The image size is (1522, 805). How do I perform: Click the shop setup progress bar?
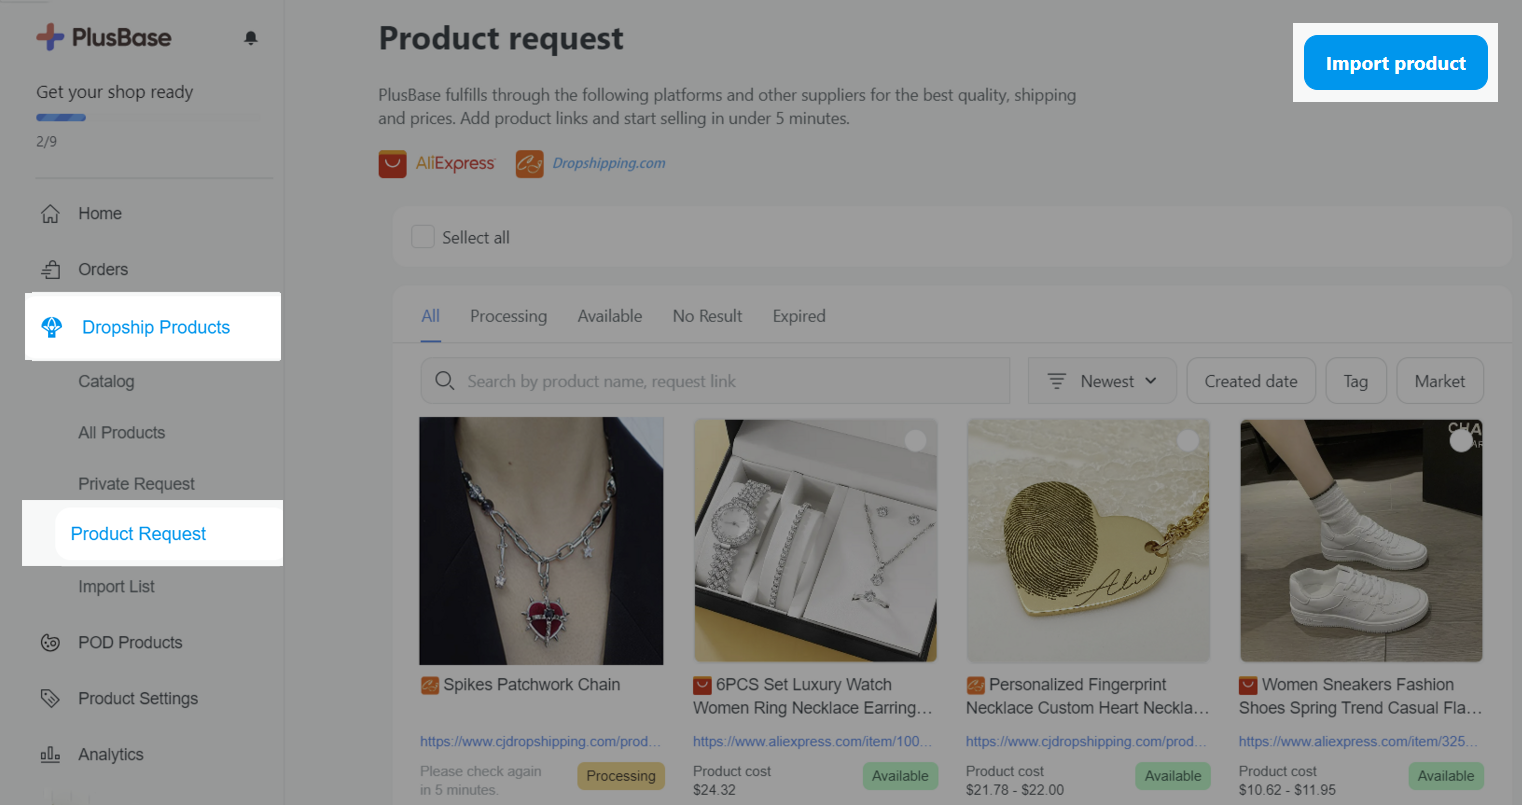(x=61, y=118)
